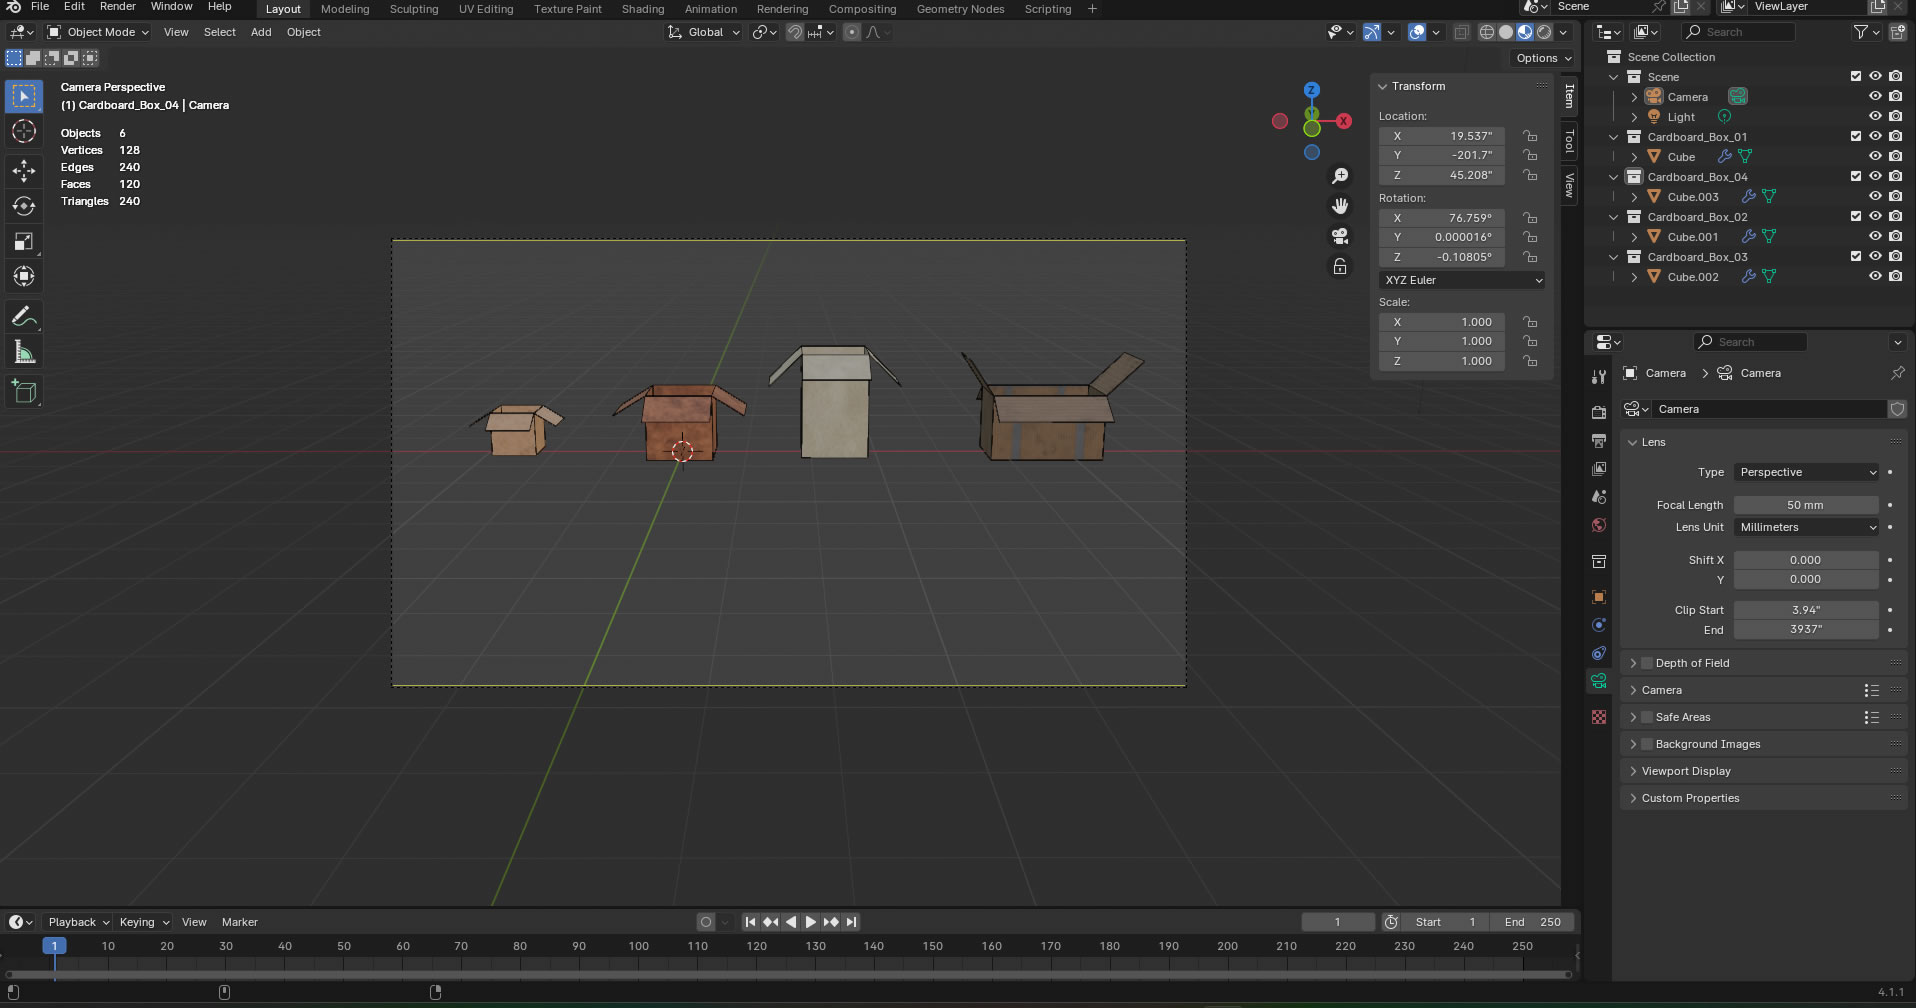Click the End frame 250 field
The image size is (1916, 1008).
[x=1532, y=922]
